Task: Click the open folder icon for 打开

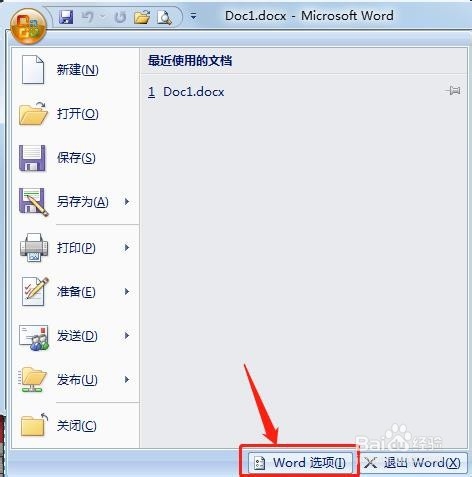Action: tap(33, 114)
